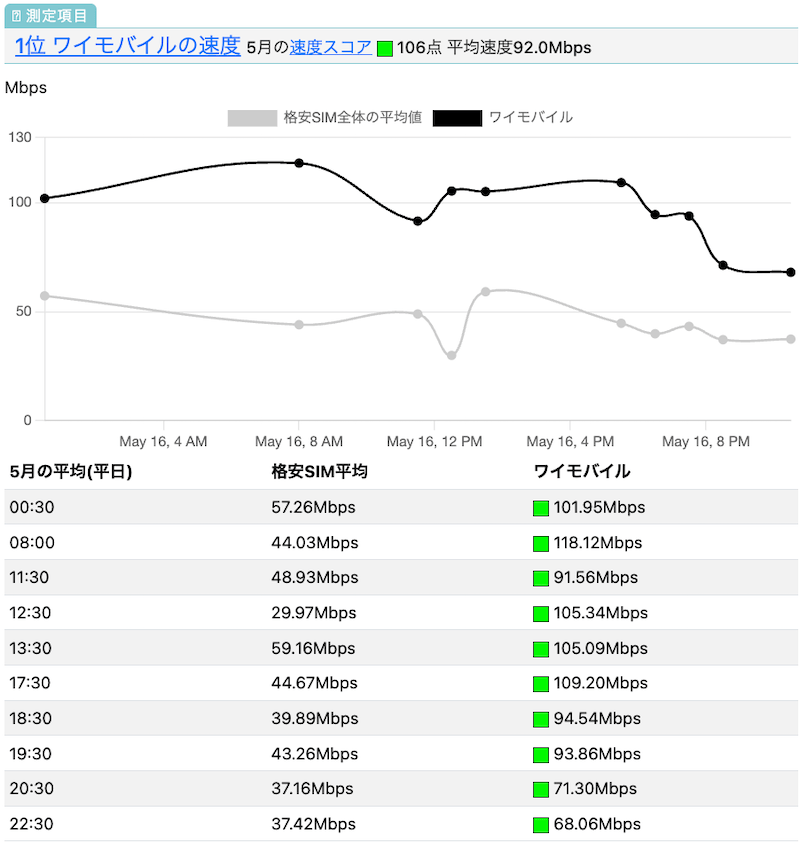Viewport: 800px width, 851px height.
Task: Select the gray data point at 8 AM
Action: click(299, 325)
